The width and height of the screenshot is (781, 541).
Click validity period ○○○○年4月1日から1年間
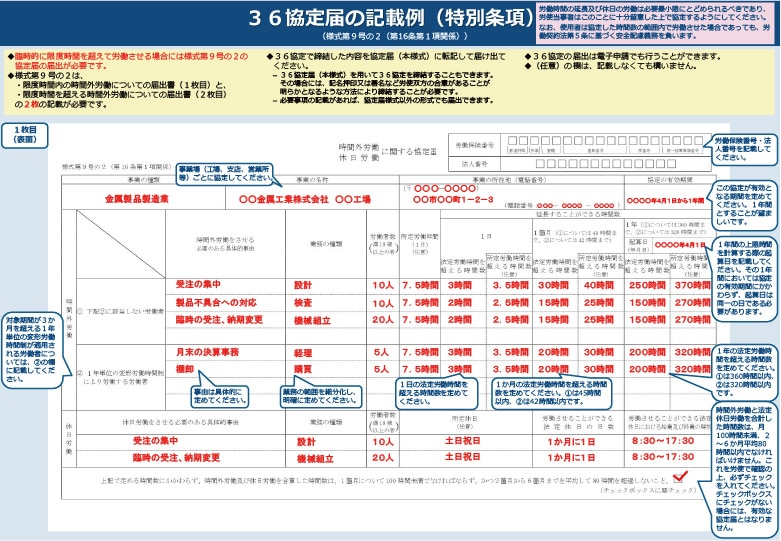click(665, 201)
